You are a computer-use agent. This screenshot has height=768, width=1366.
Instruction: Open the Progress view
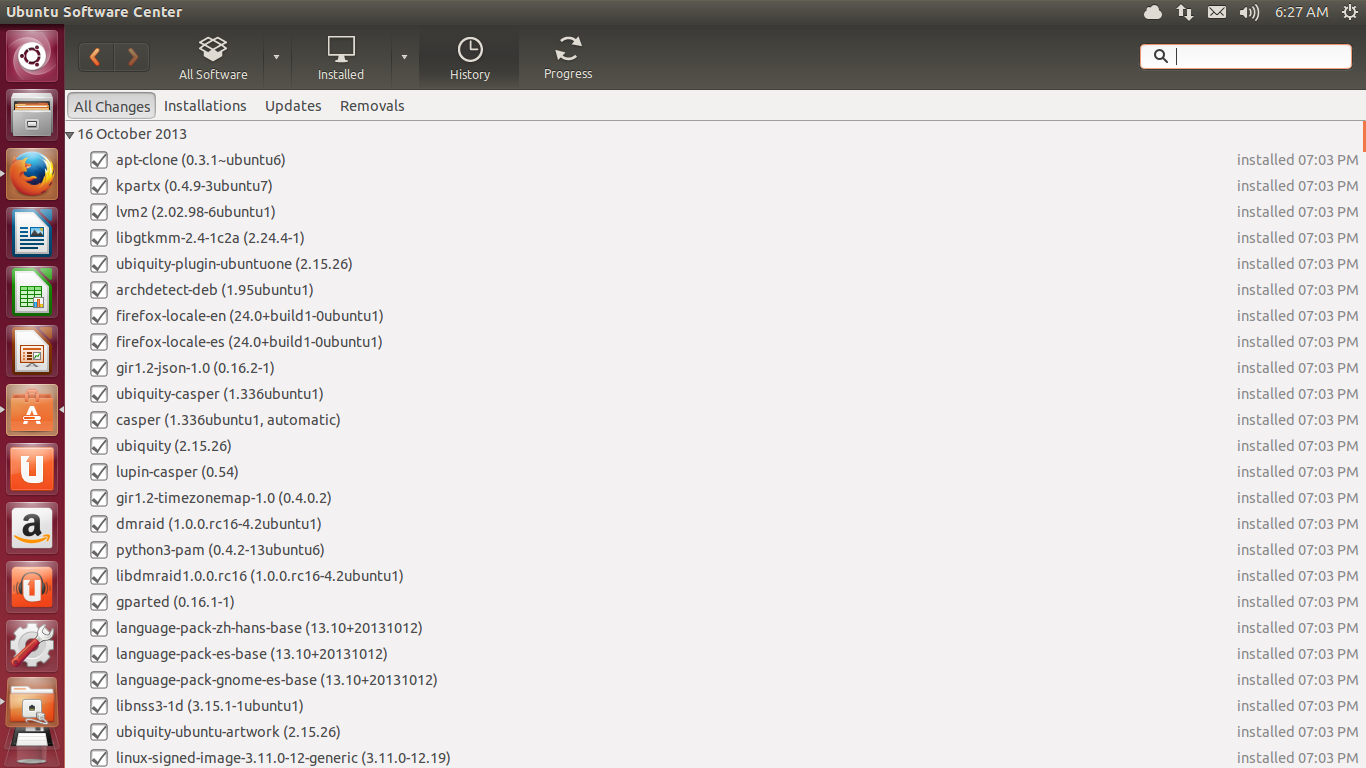click(x=567, y=57)
